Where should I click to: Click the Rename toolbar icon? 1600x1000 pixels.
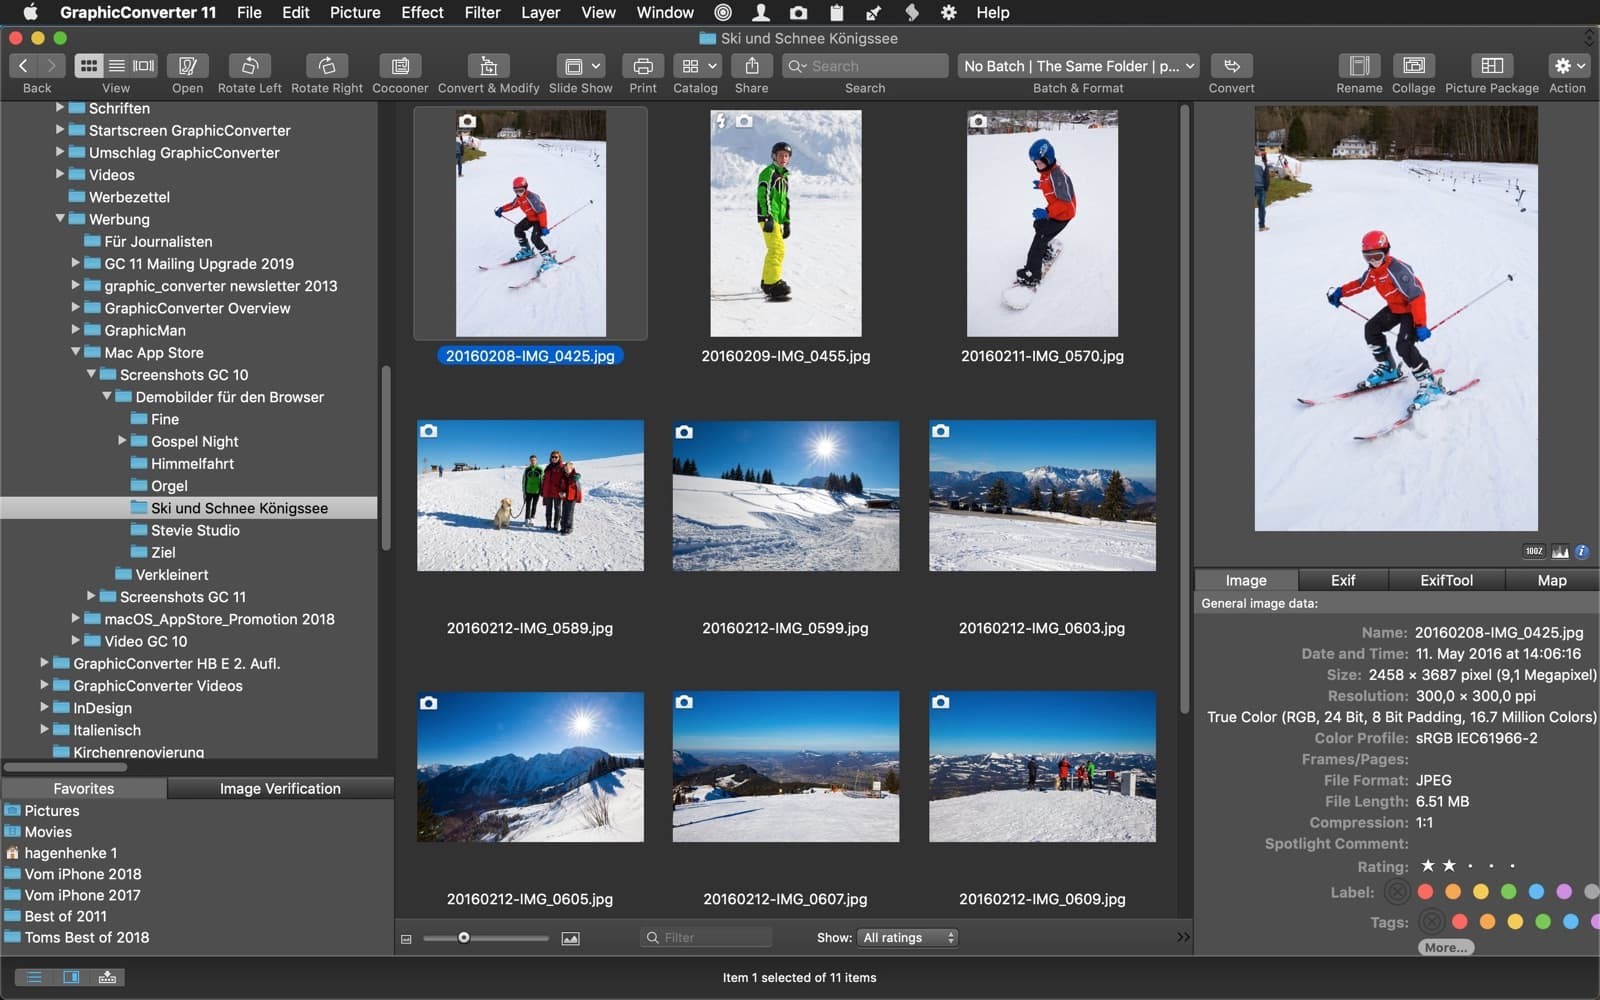1359,66
